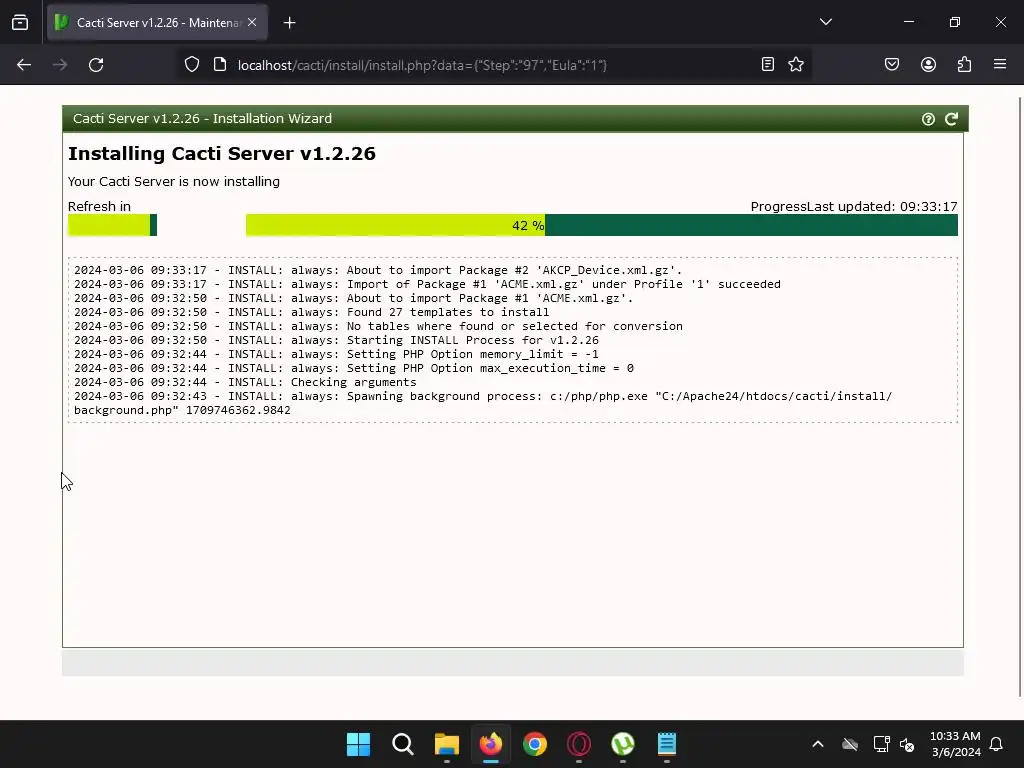Bookmark this page with the star
1024x768 pixels.
[x=796, y=64]
